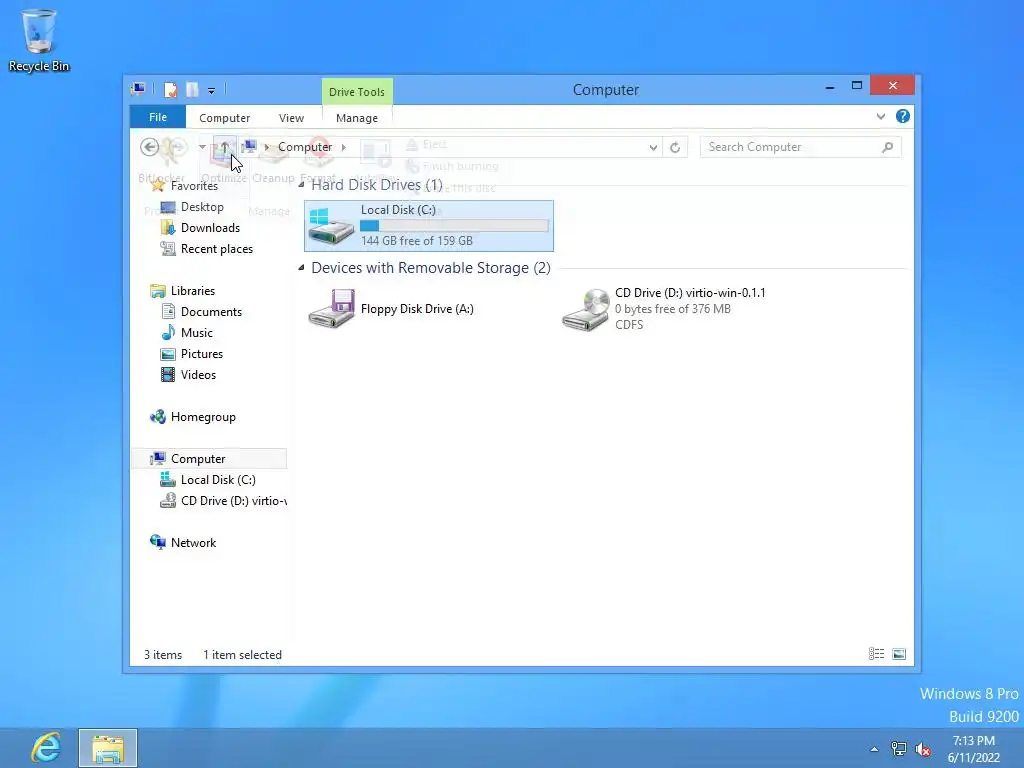Screen dimensions: 1024x768
Task: Collapse the Hard Disk Drives group
Action: point(301,185)
